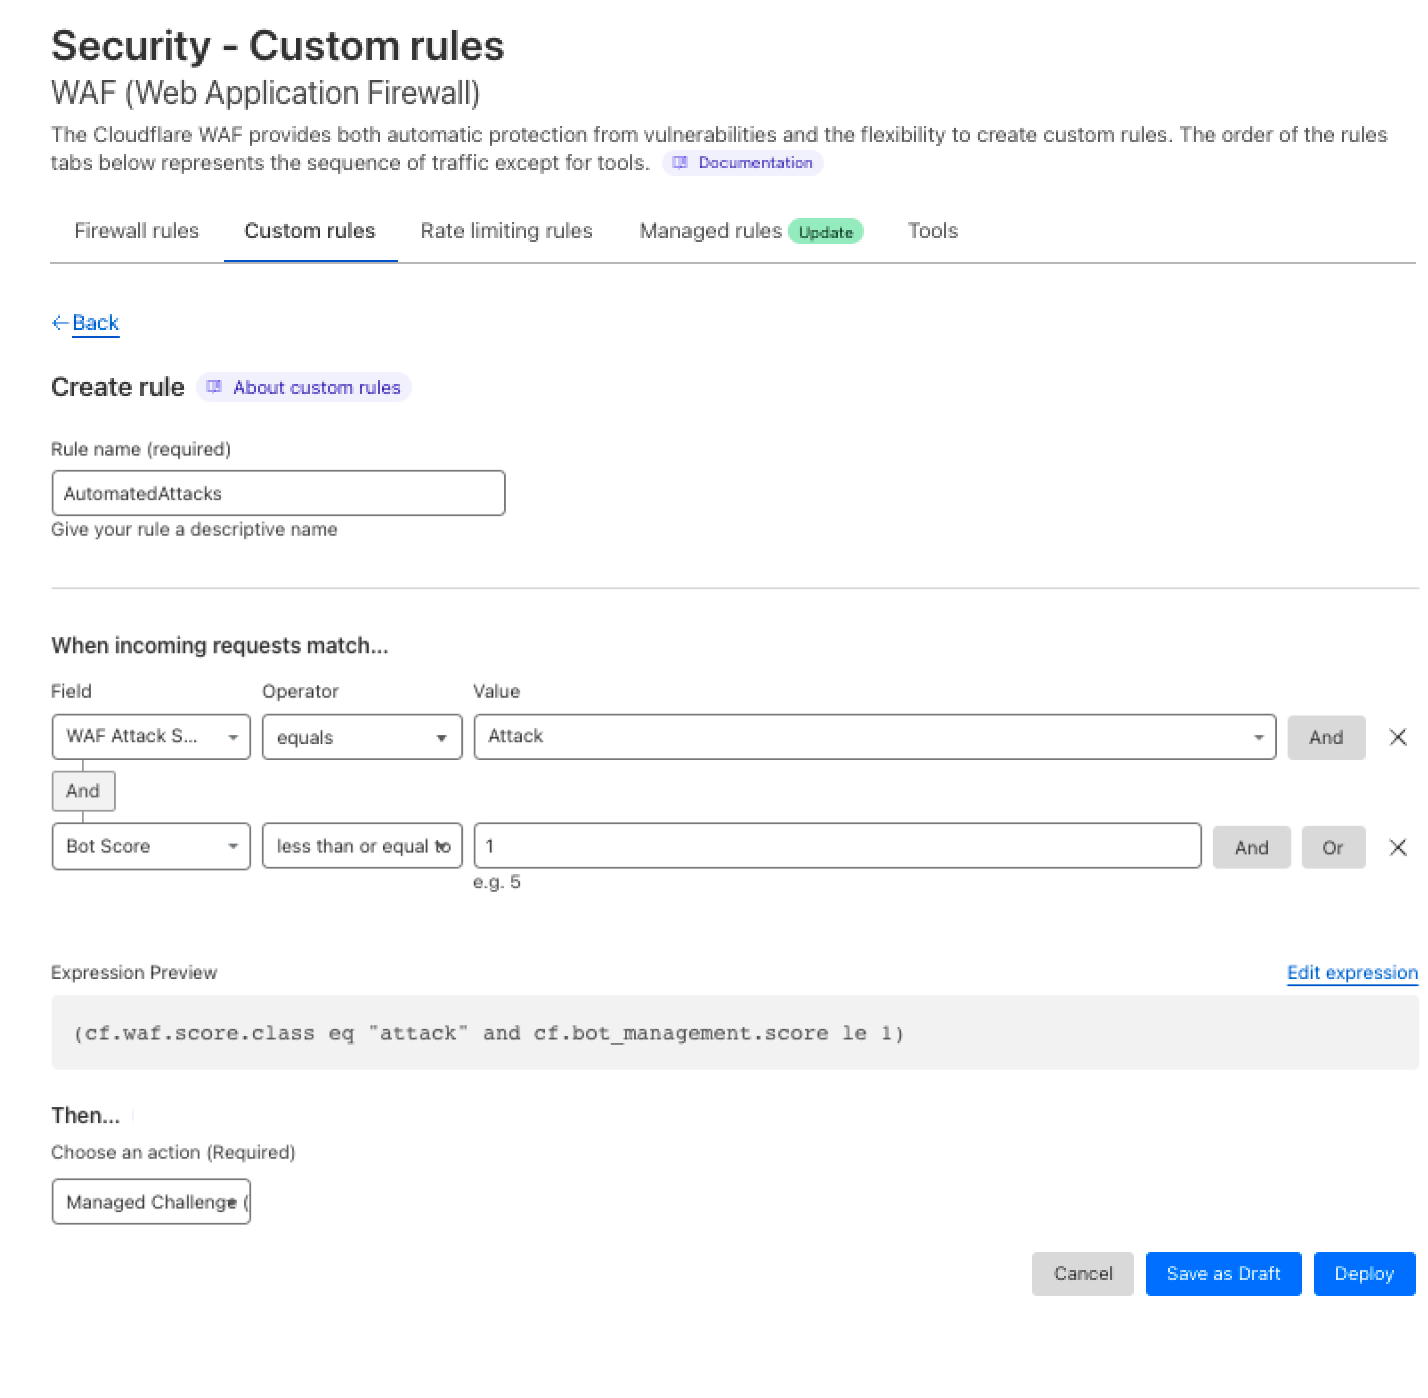Open the Bot Score field dropdown
Screen dimensions: 1428x1398
151,846
